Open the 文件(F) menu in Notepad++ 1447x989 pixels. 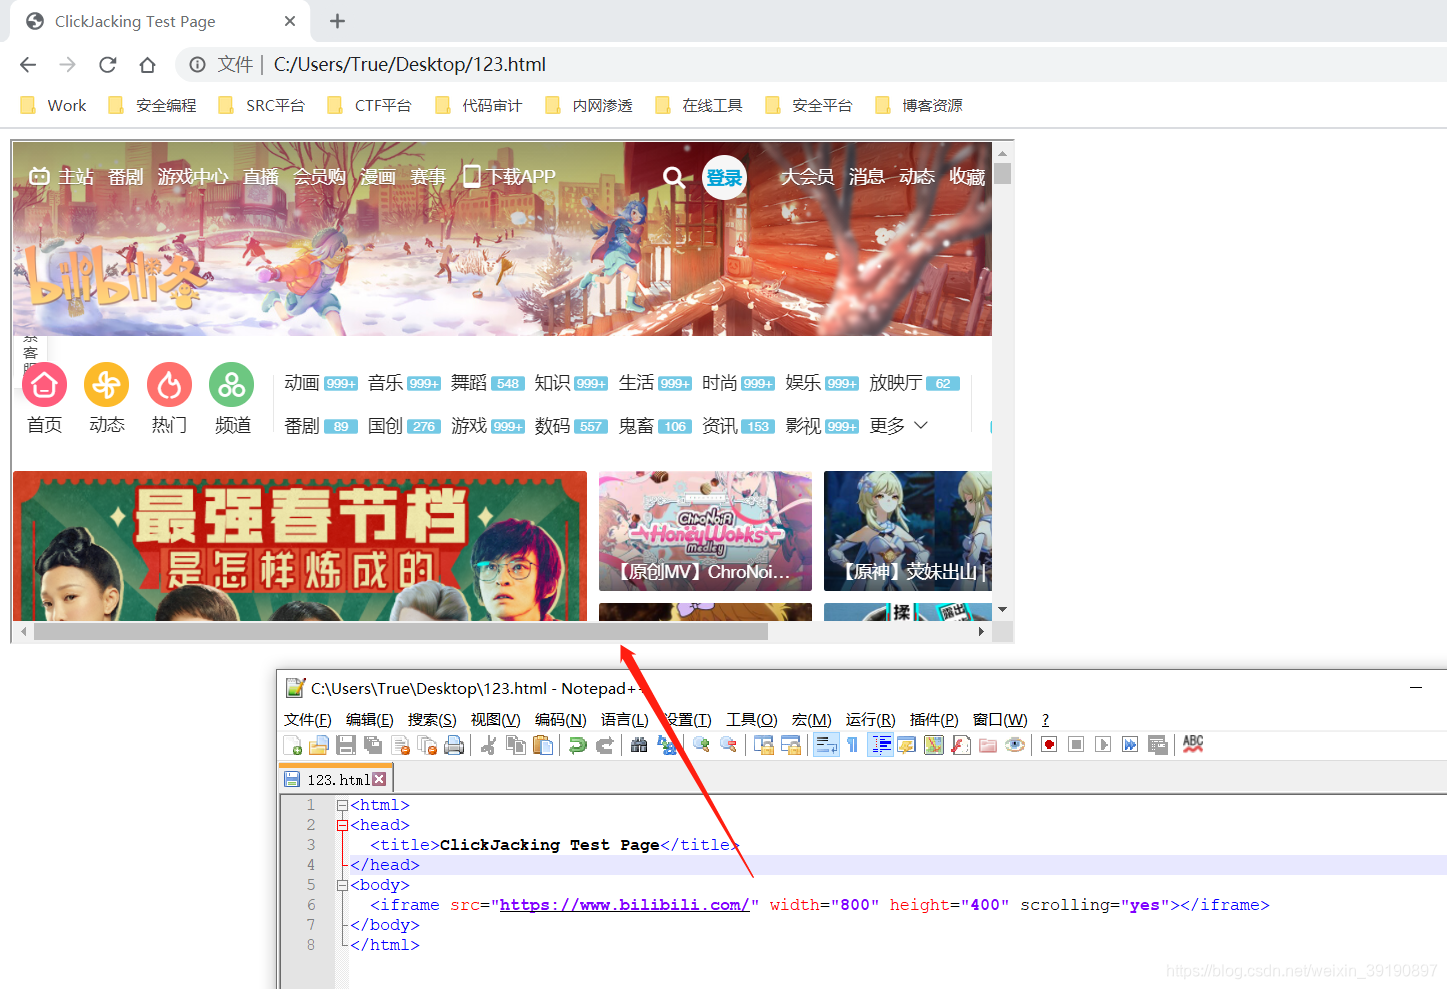pyautogui.click(x=307, y=720)
